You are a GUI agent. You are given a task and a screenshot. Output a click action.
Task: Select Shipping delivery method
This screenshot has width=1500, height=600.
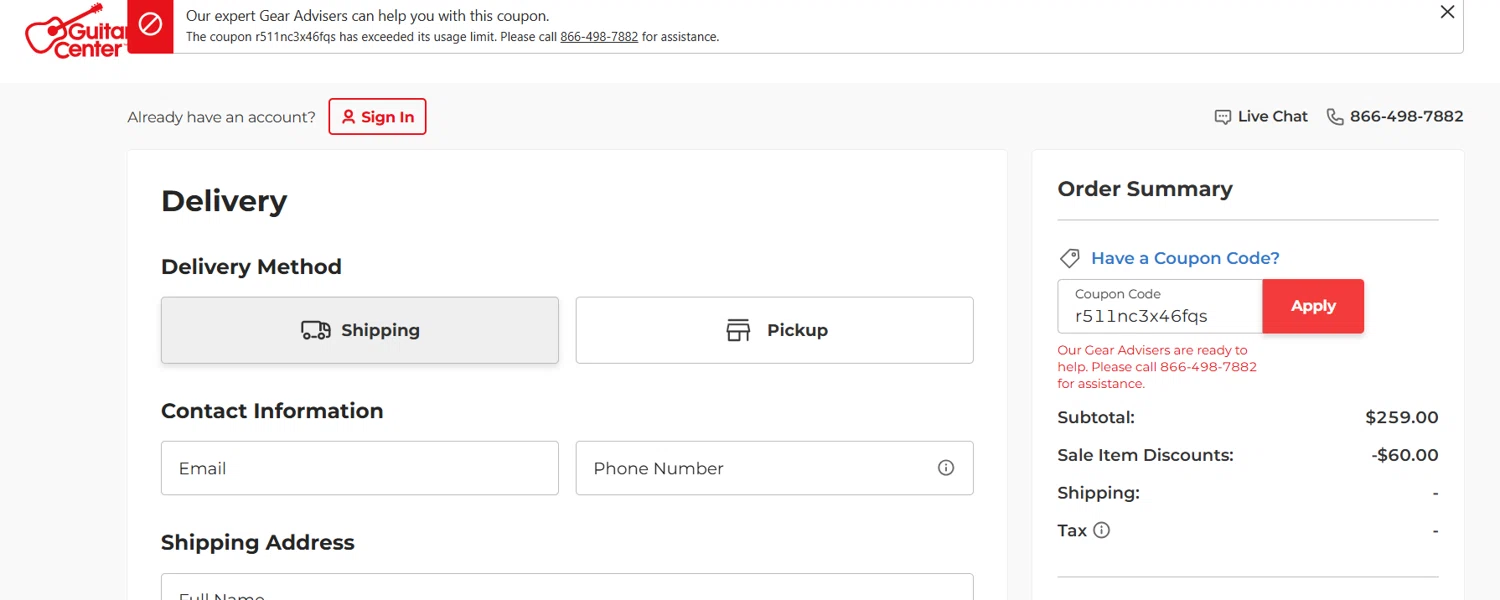tap(360, 330)
